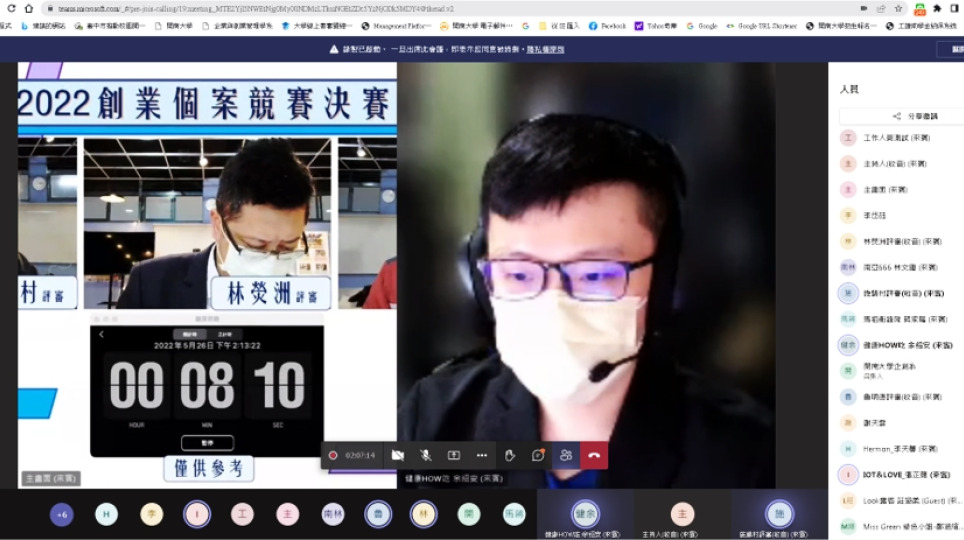
Task: Open the Yahoo bookmark in bookmarks bar
Action: tap(655, 26)
